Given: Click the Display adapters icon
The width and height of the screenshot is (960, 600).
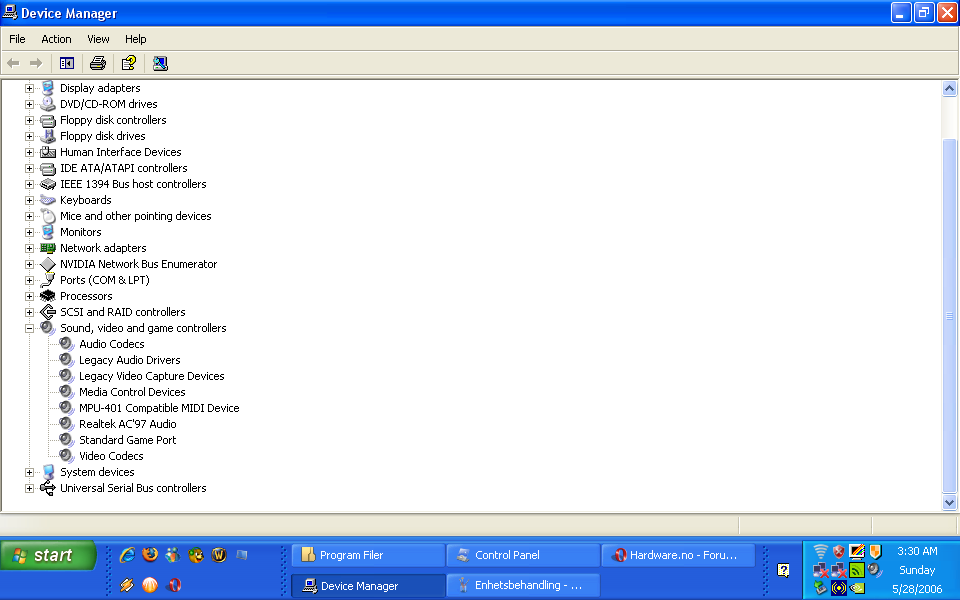Looking at the screenshot, I should point(48,88).
